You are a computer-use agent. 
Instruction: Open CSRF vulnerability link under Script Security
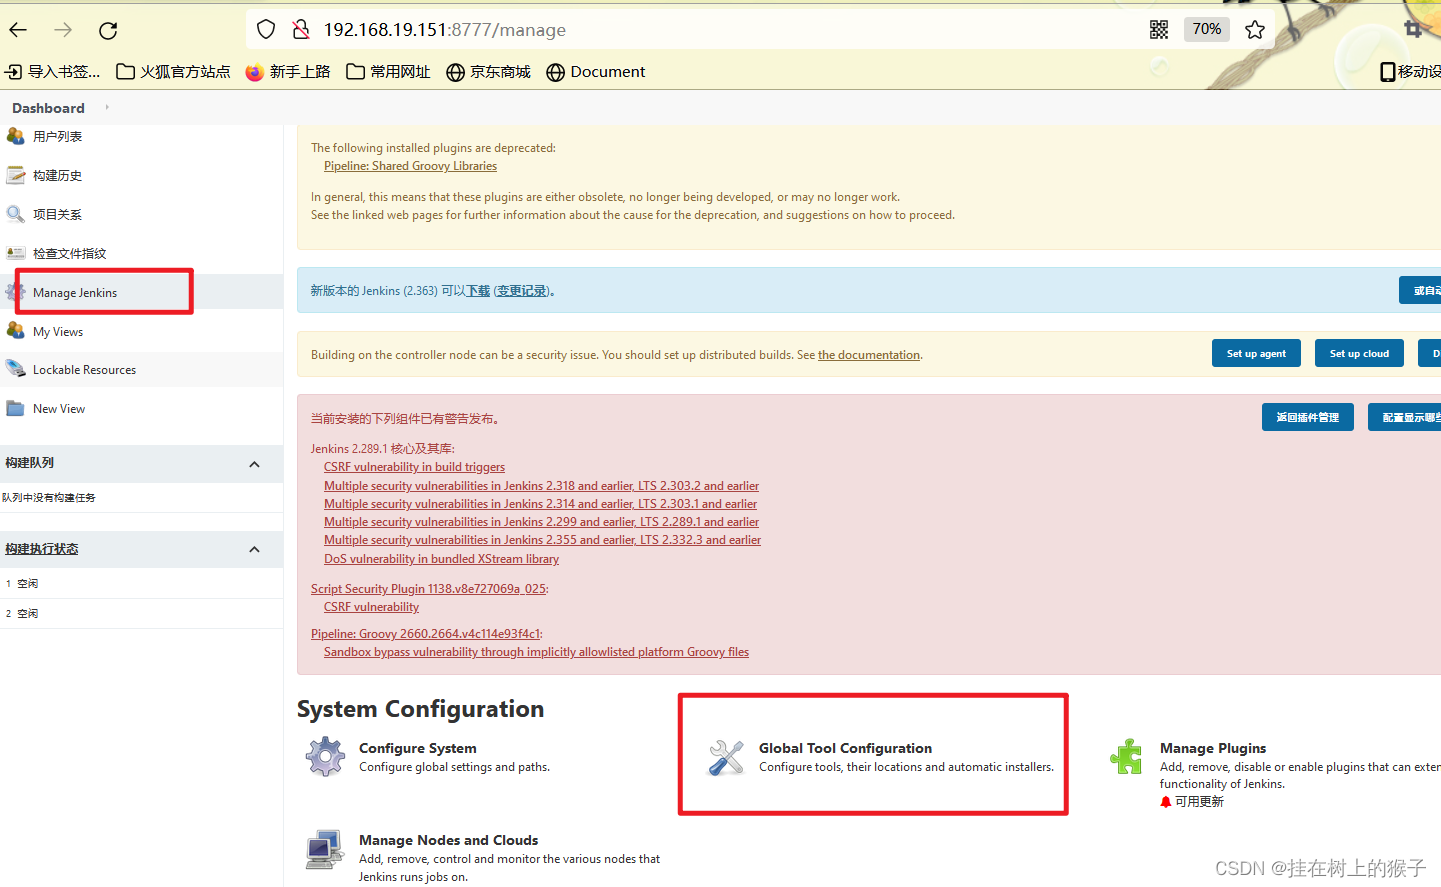pyautogui.click(x=371, y=607)
